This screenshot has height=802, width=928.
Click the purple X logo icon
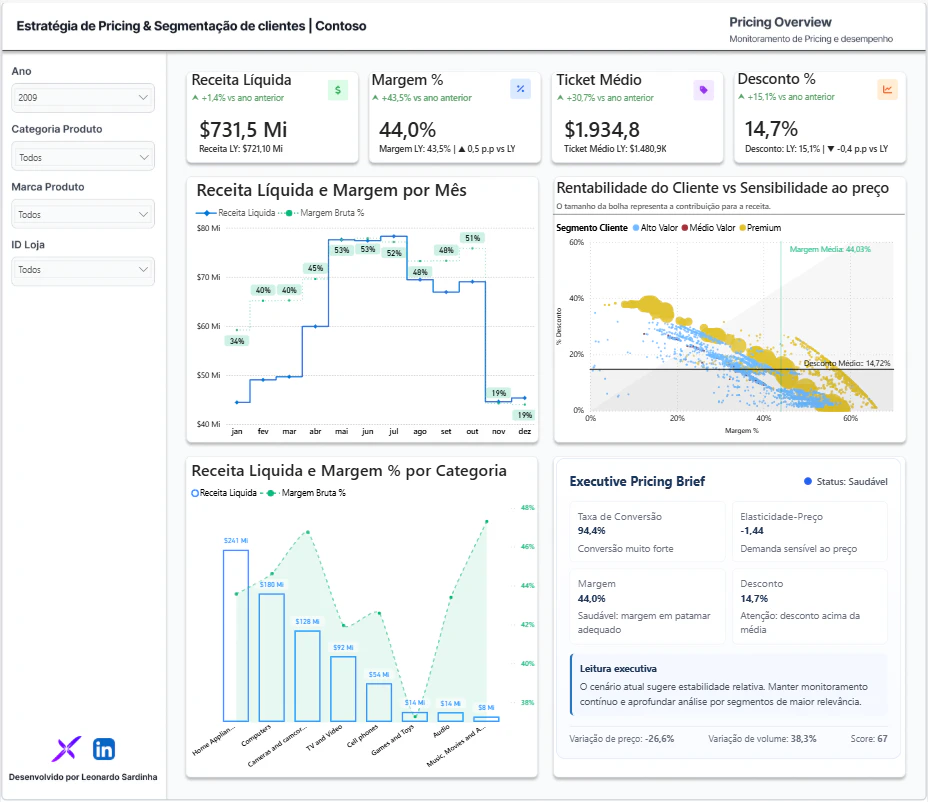(x=66, y=749)
